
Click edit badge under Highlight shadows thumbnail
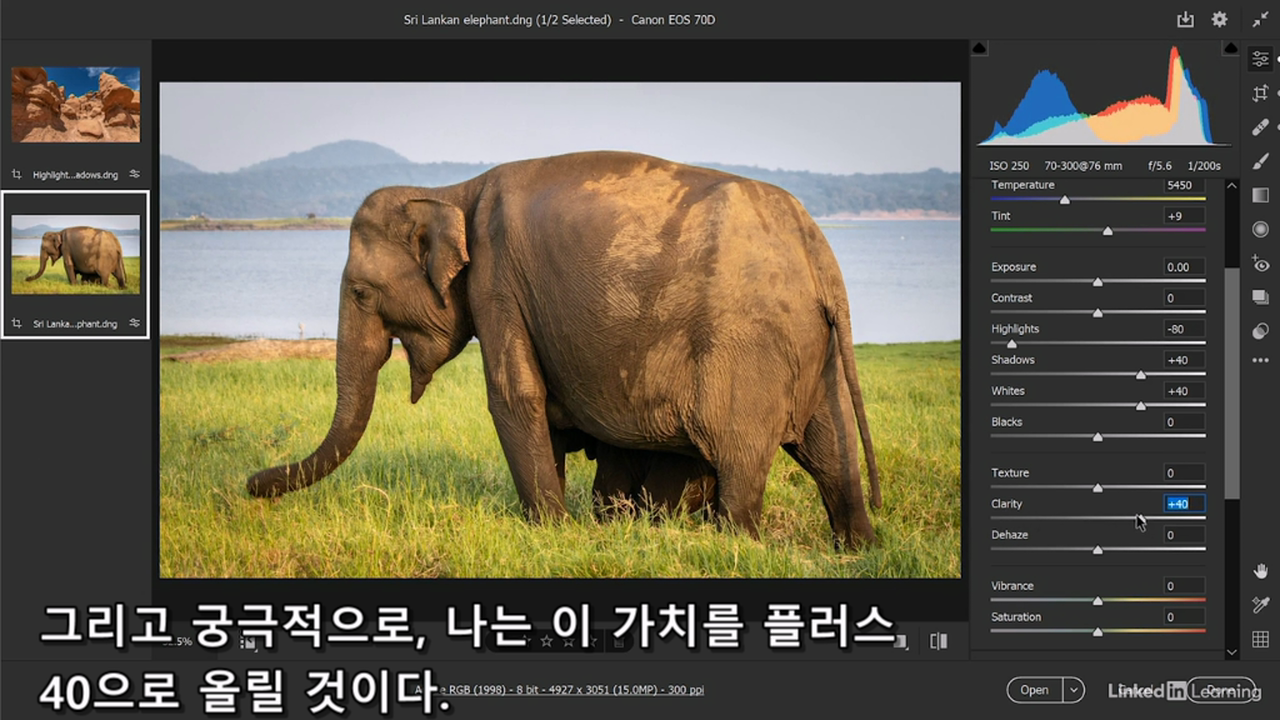tap(134, 174)
